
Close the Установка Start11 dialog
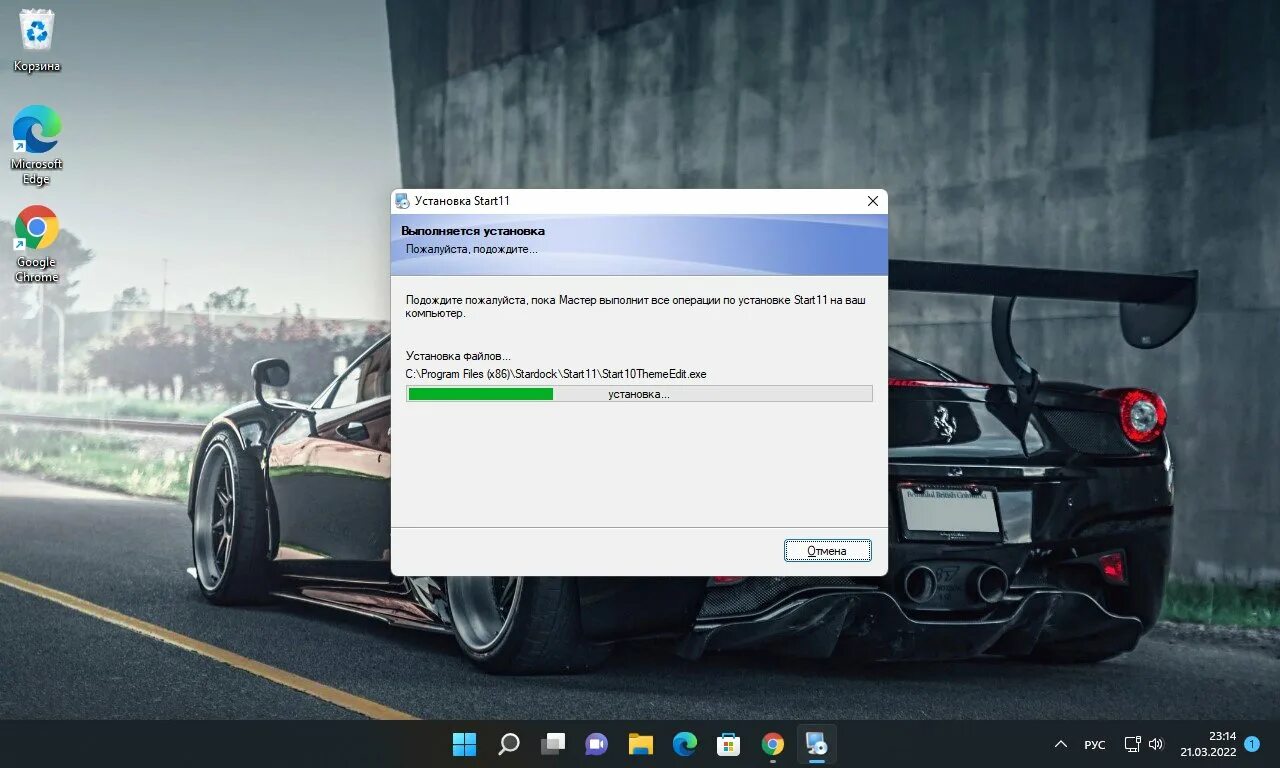click(872, 201)
